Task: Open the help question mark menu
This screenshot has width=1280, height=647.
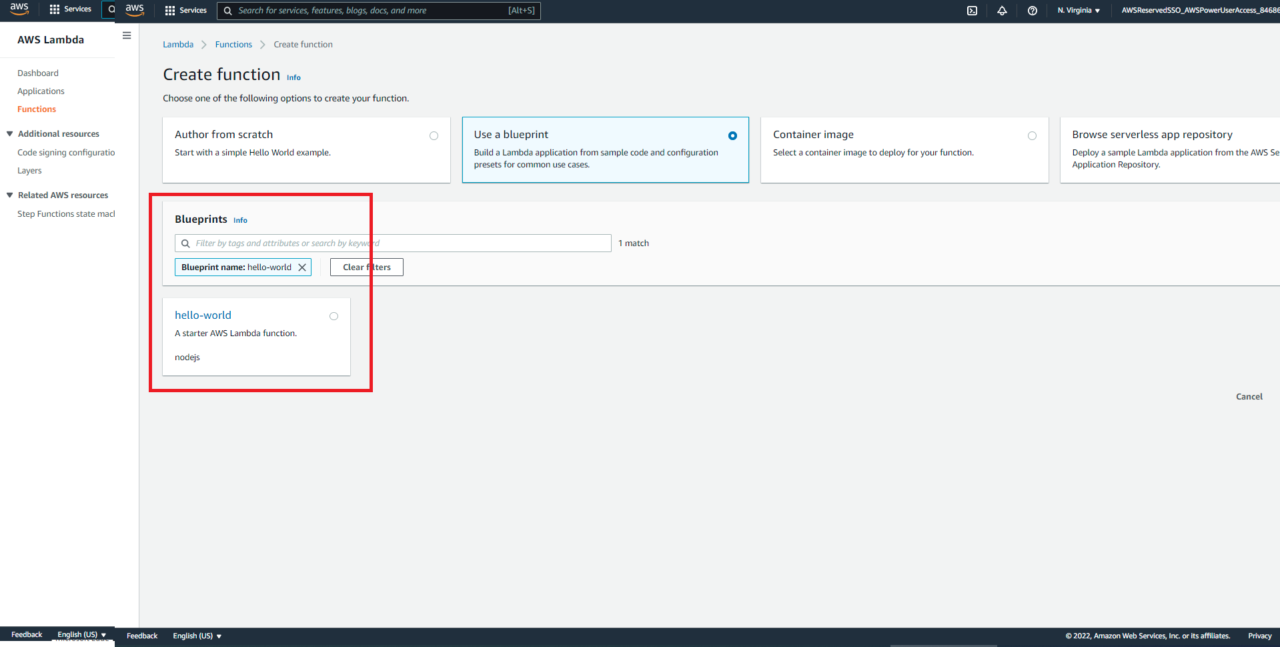Action: tap(1032, 10)
